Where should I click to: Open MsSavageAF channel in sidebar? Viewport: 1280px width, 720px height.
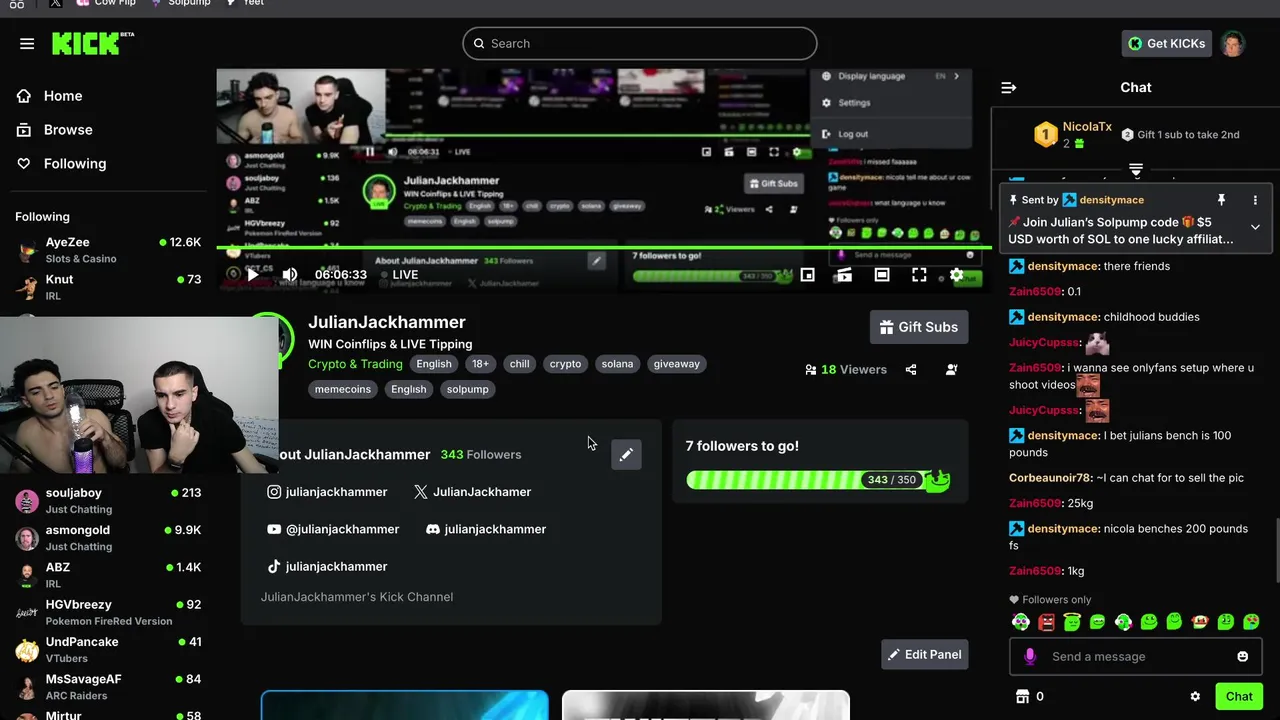tap(108, 687)
